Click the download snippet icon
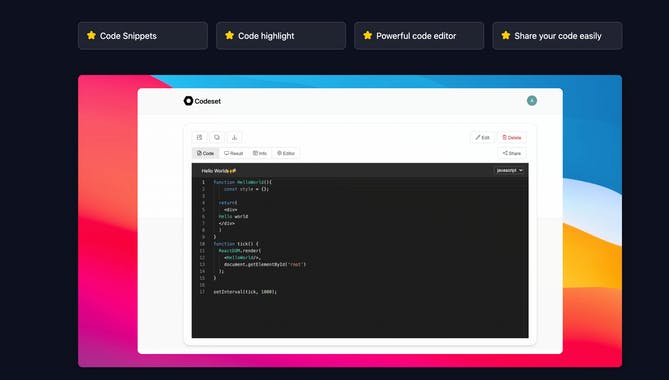The image size is (669, 380). pos(234,137)
